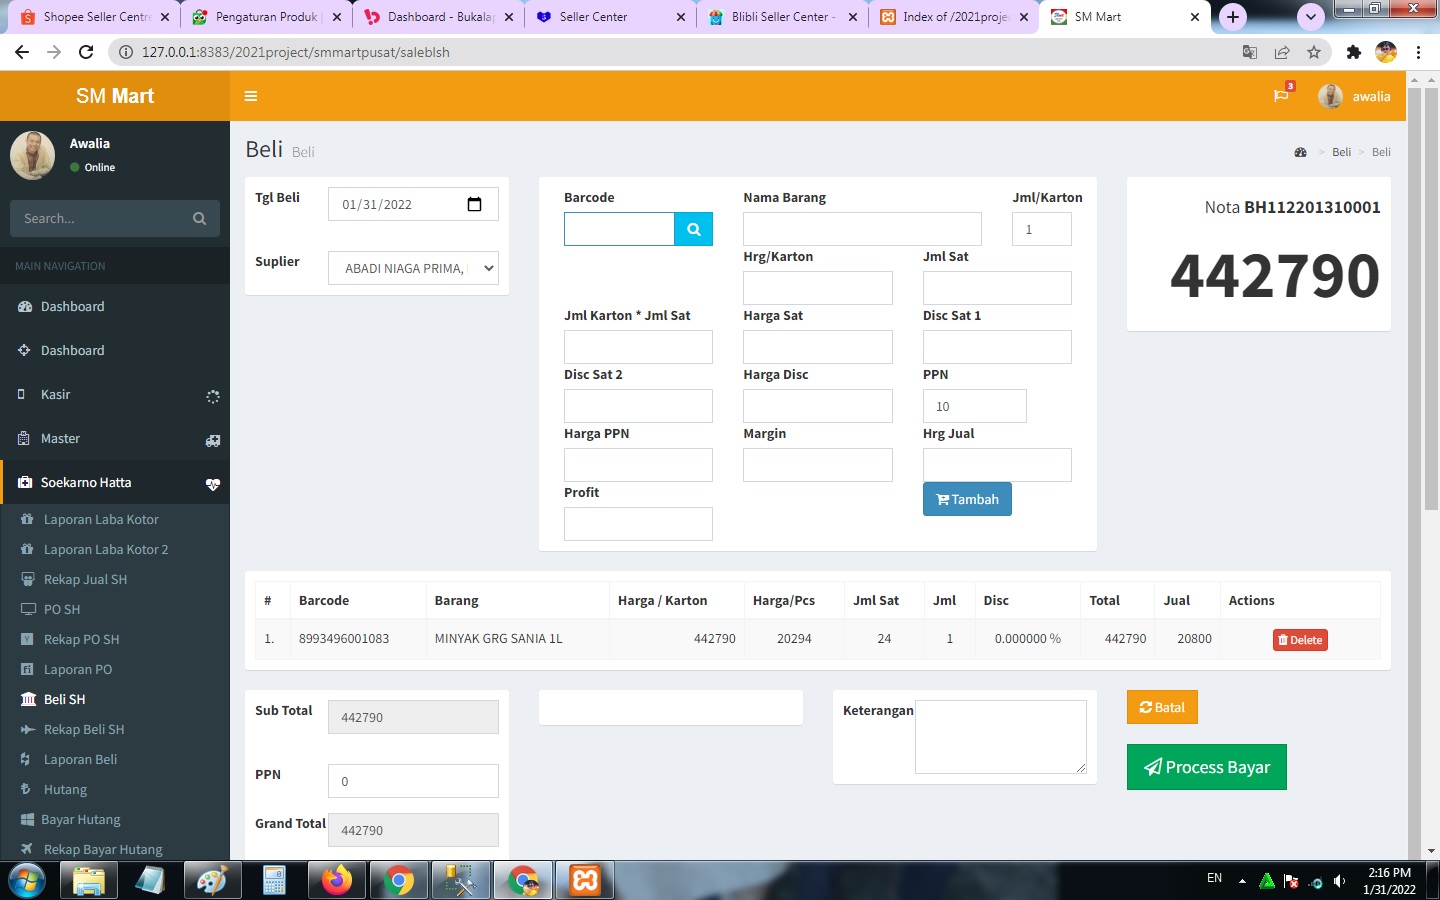Screen dimensions: 1440x900
Task: Toggle the sidebar hamburger menu
Action: click(x=251, y=96)
